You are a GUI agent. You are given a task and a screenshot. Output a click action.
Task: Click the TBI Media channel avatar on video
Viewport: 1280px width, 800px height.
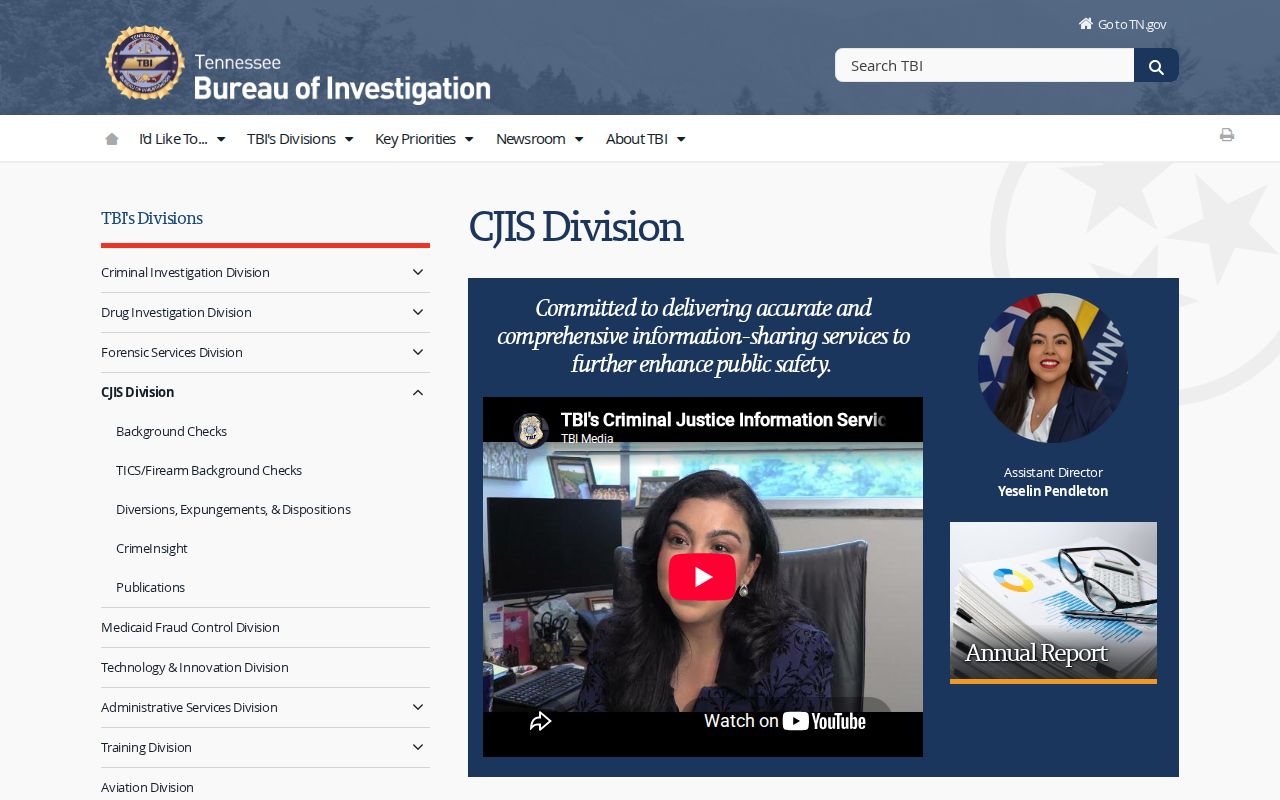(531, 430)
